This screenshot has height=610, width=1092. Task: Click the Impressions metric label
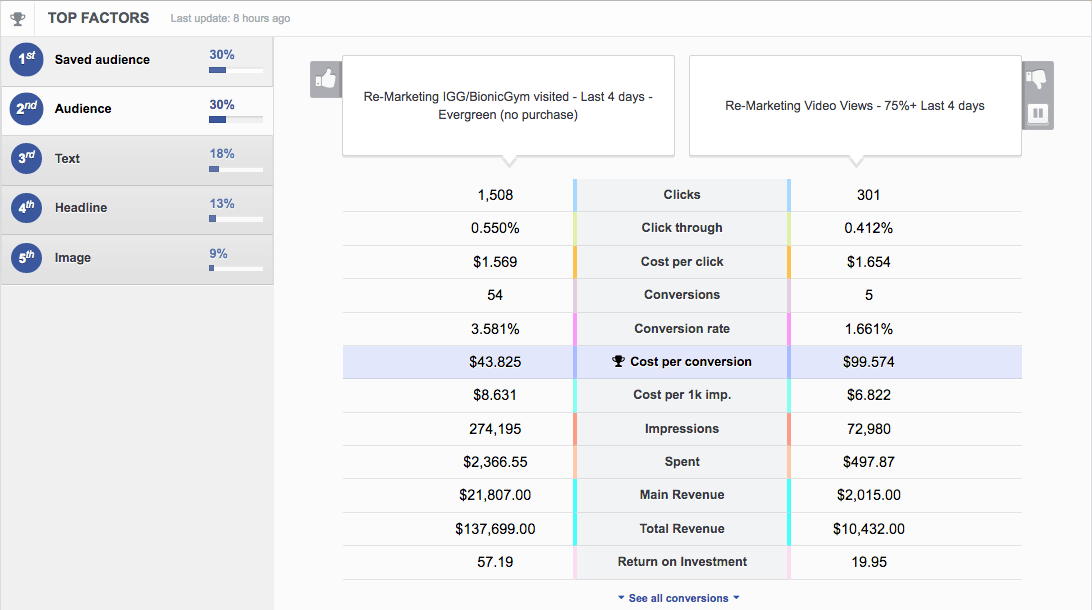pos(682,429)
